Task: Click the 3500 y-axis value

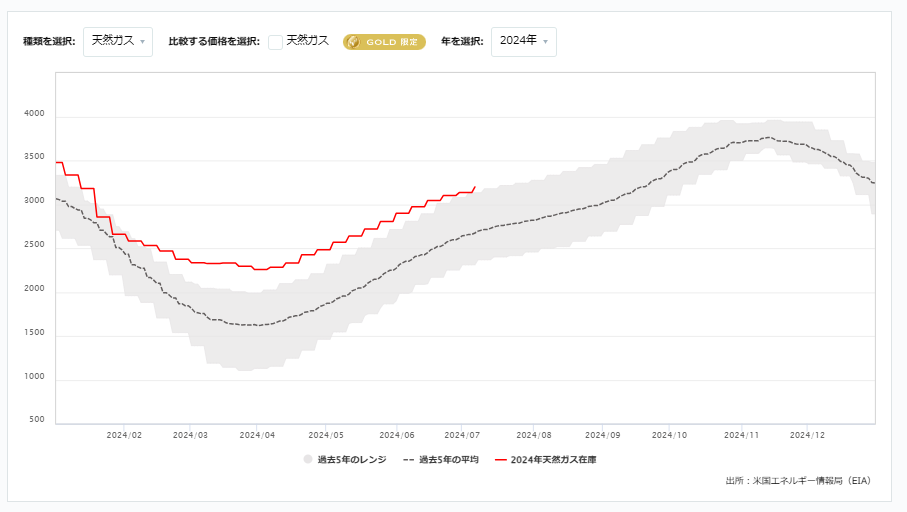Action: point(34,157)
